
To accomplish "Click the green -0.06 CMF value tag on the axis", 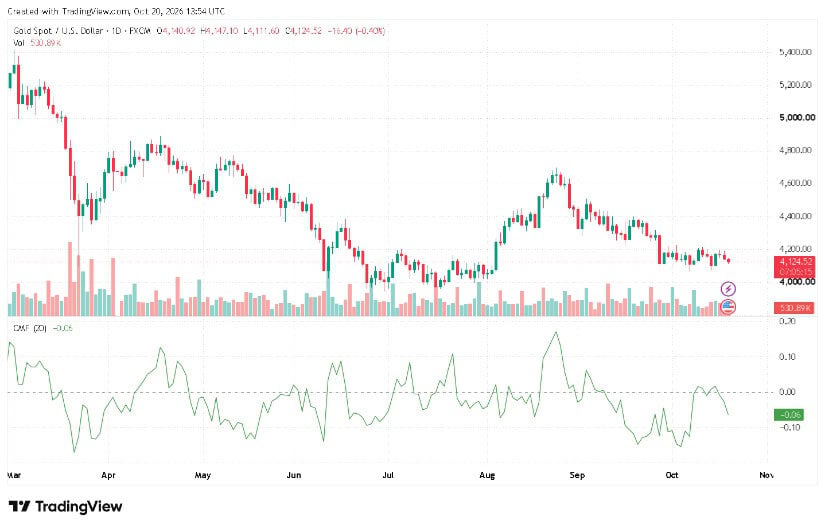I will 789,415.
